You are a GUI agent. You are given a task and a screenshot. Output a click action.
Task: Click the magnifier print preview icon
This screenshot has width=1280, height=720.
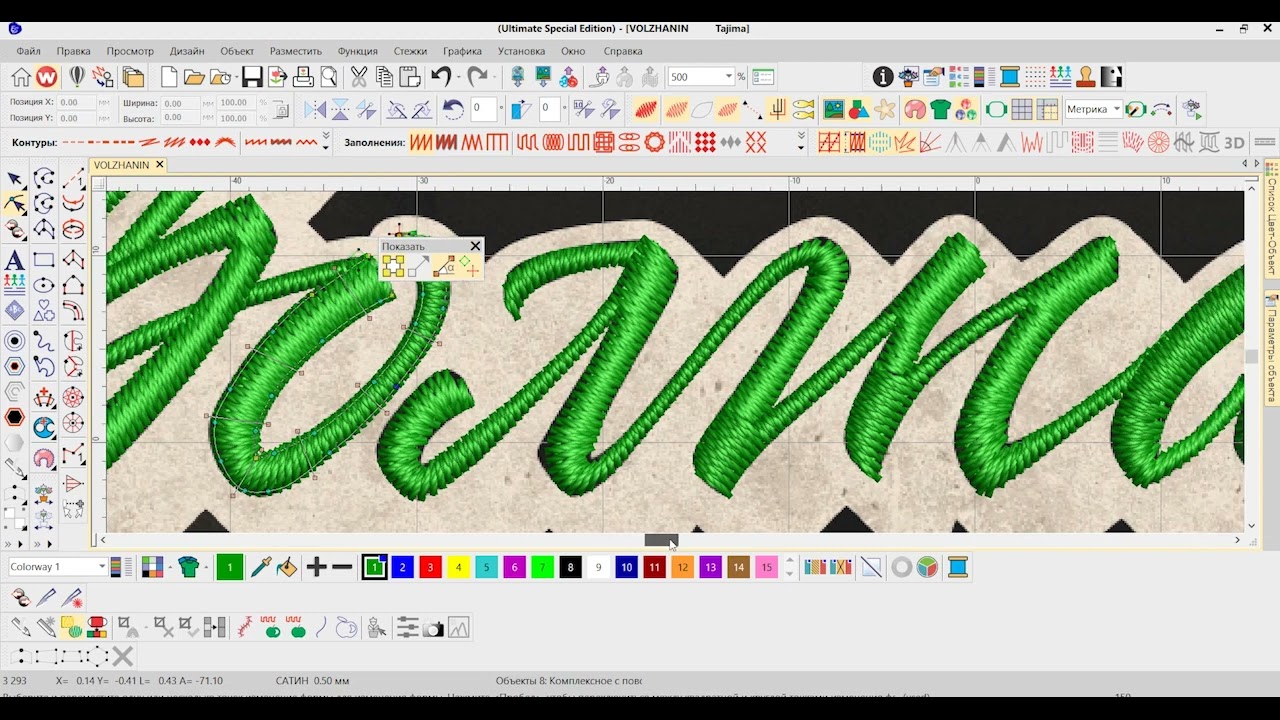point(328,77)
